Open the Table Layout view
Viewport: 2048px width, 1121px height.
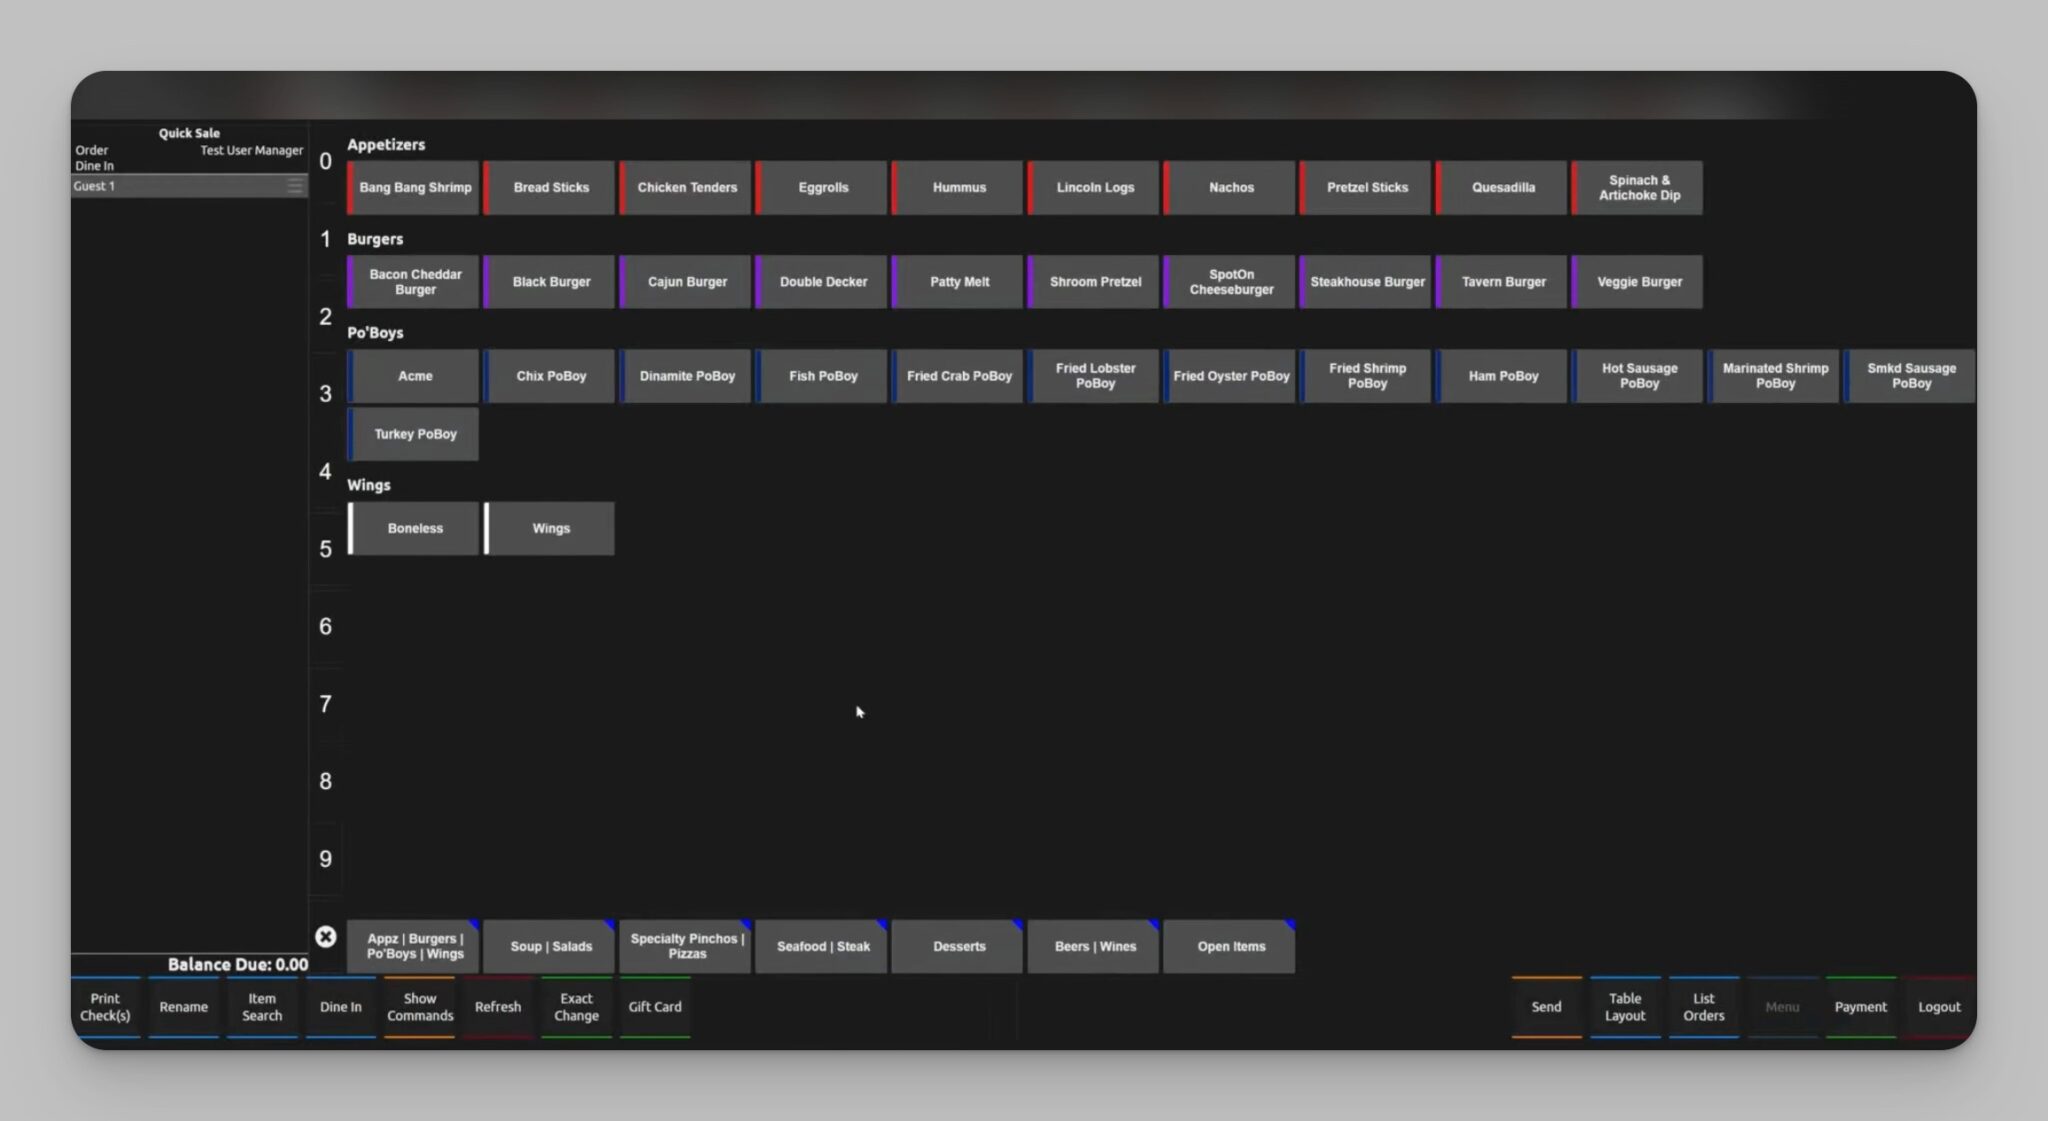coord(1625,1007)
